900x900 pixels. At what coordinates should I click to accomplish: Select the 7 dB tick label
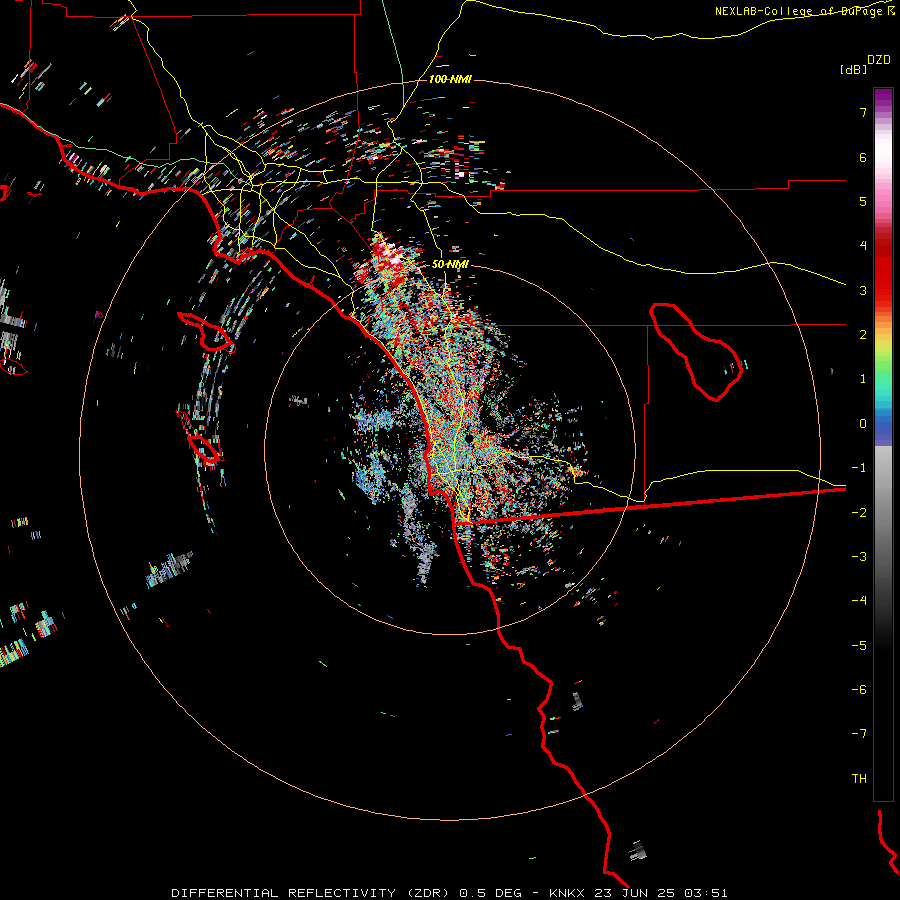click(863, 112)
